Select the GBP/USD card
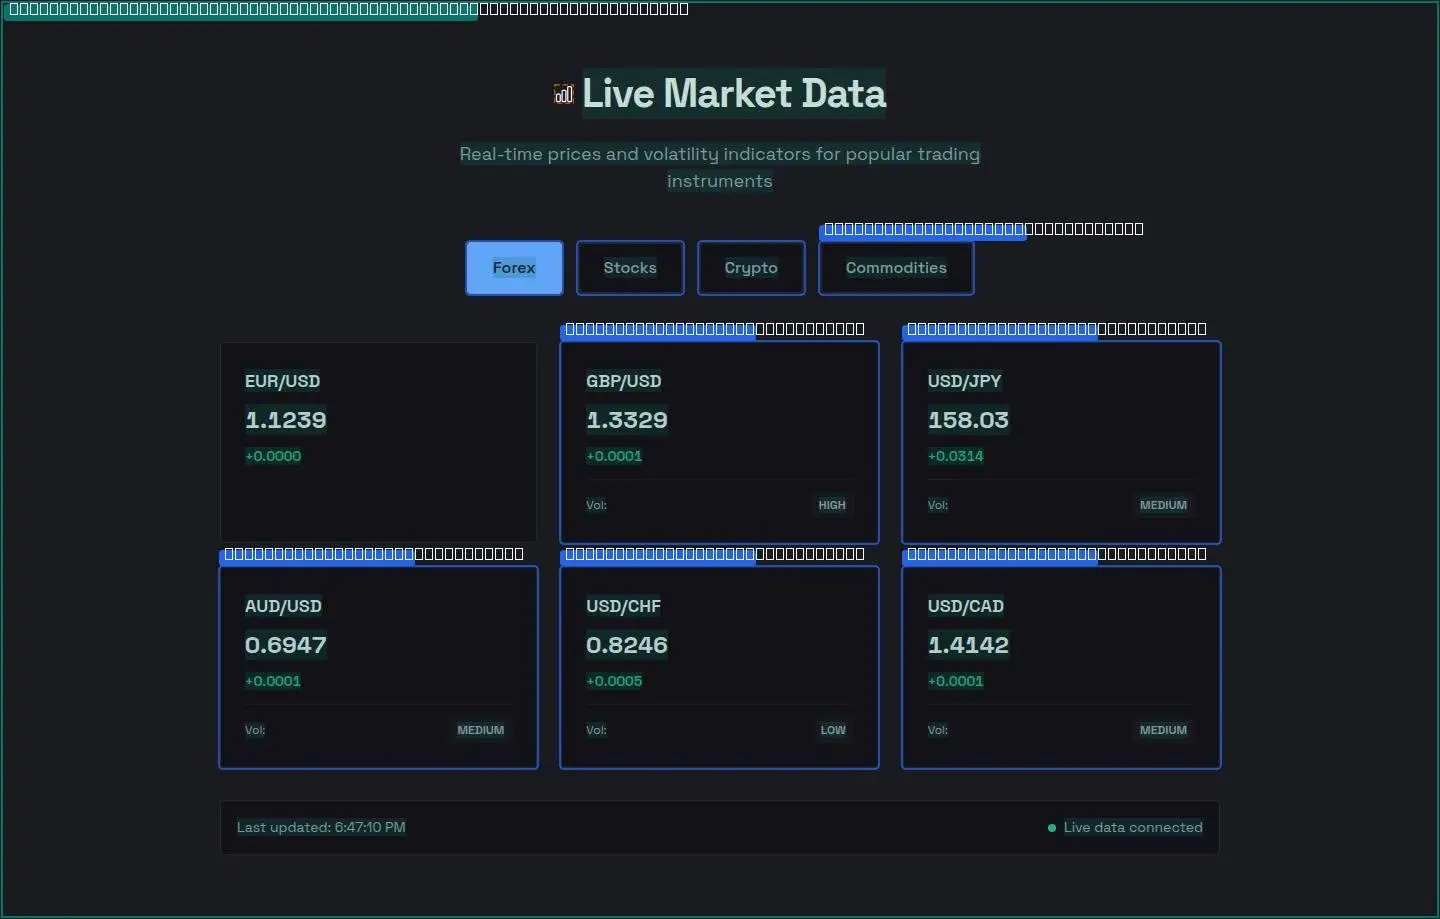1440x919 pixels. (x=719, y=443)
